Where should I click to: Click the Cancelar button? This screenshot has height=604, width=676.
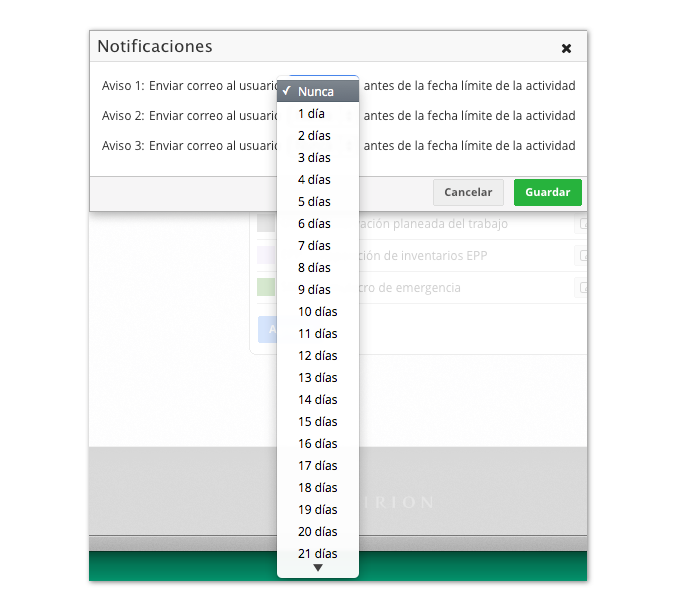pos(468,192)
